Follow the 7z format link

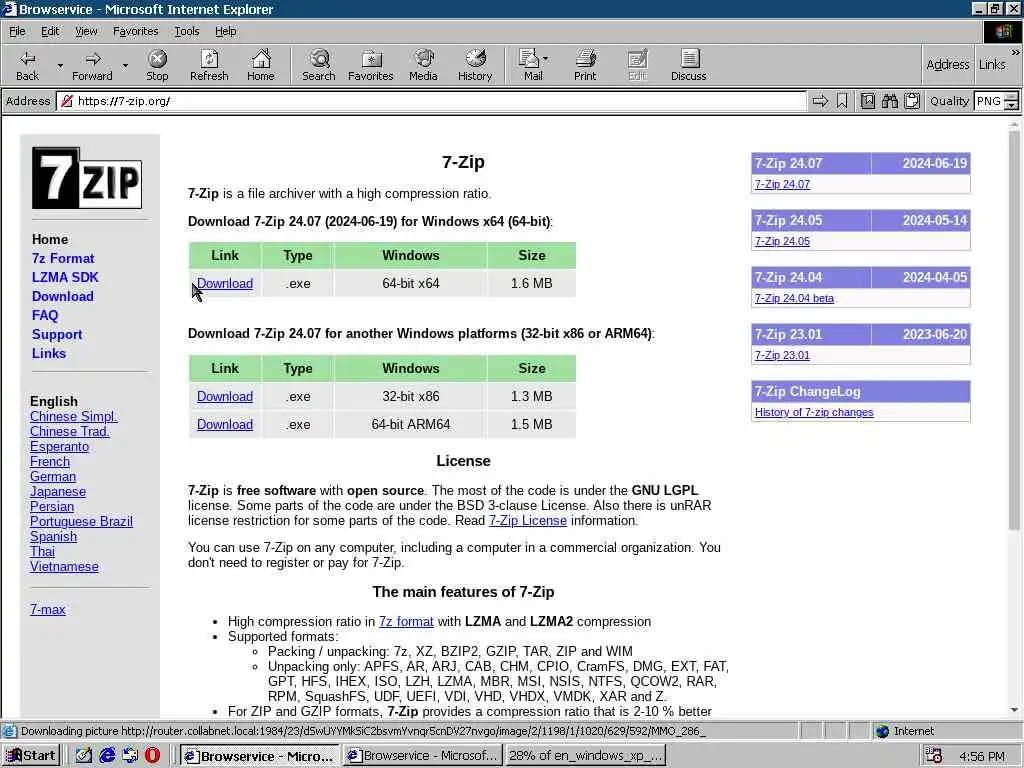pyautogui.click(x=406, y=622)
